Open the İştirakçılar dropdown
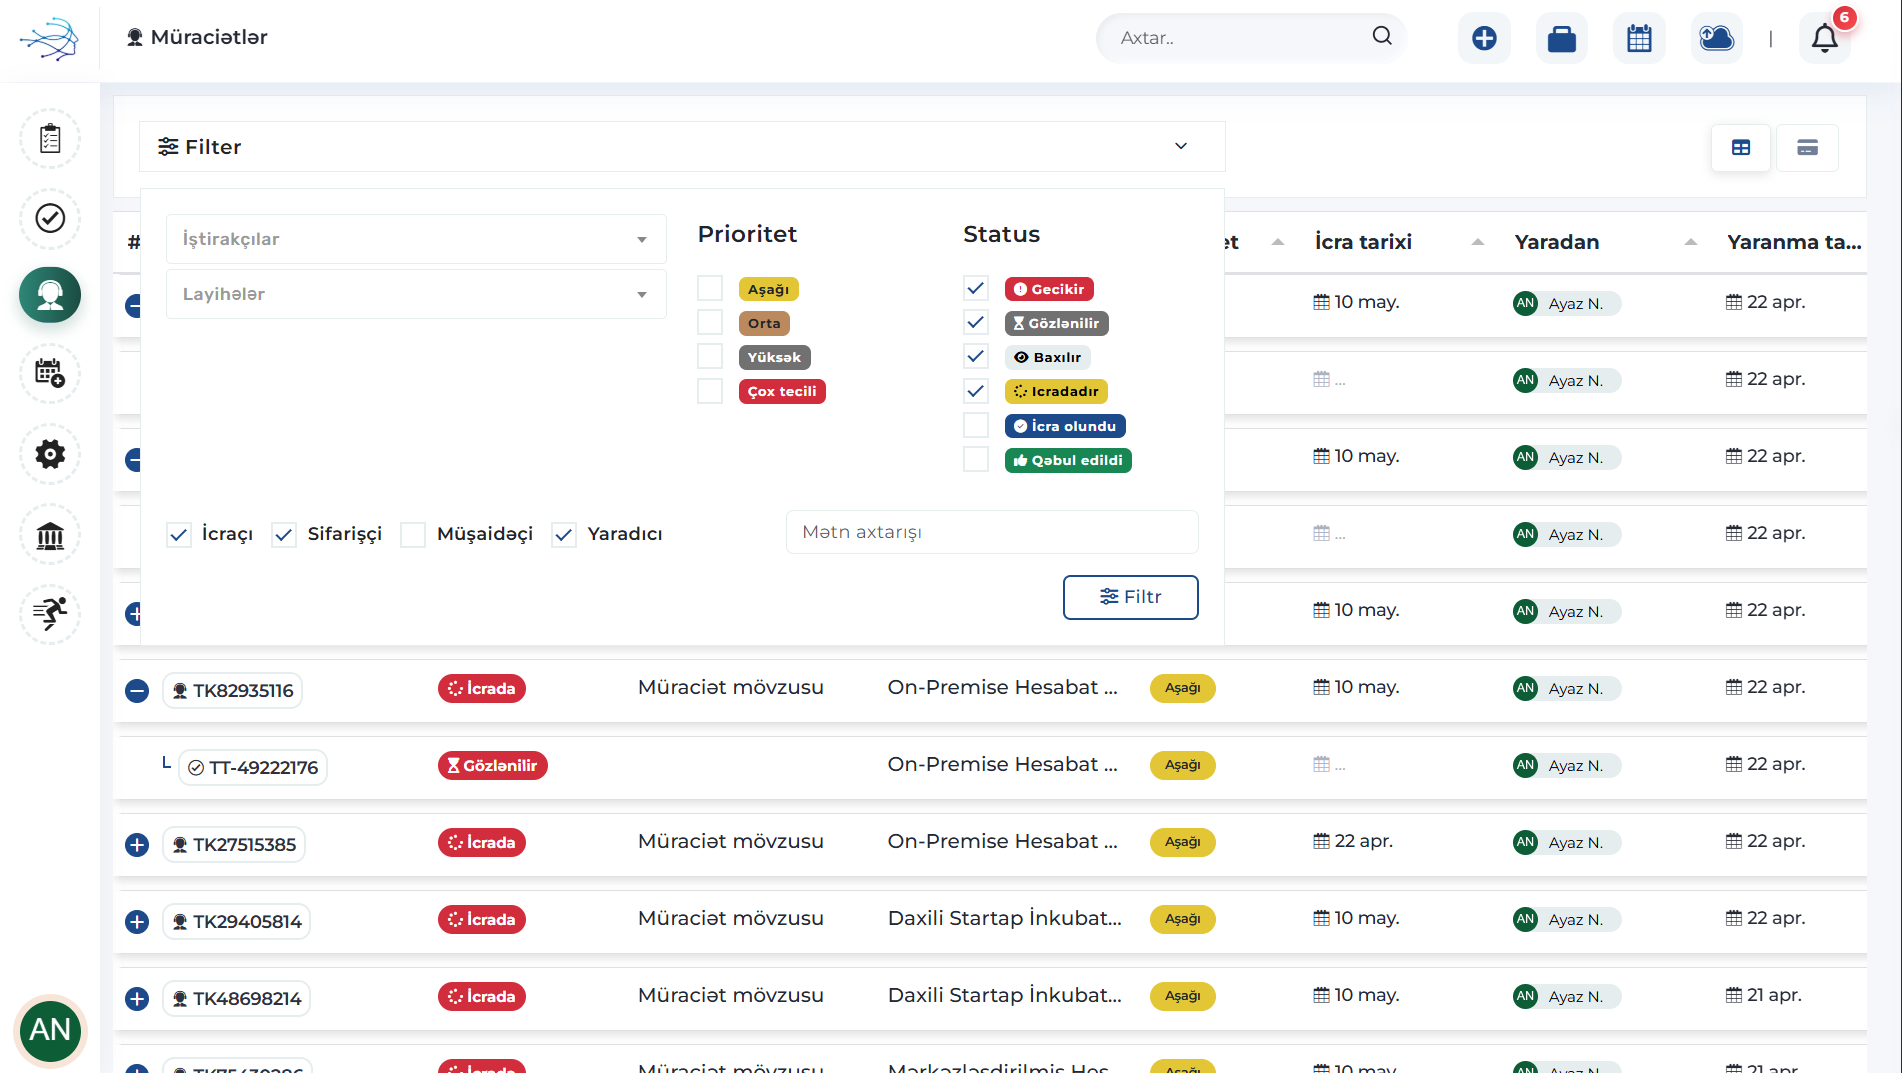 (416, 239)
